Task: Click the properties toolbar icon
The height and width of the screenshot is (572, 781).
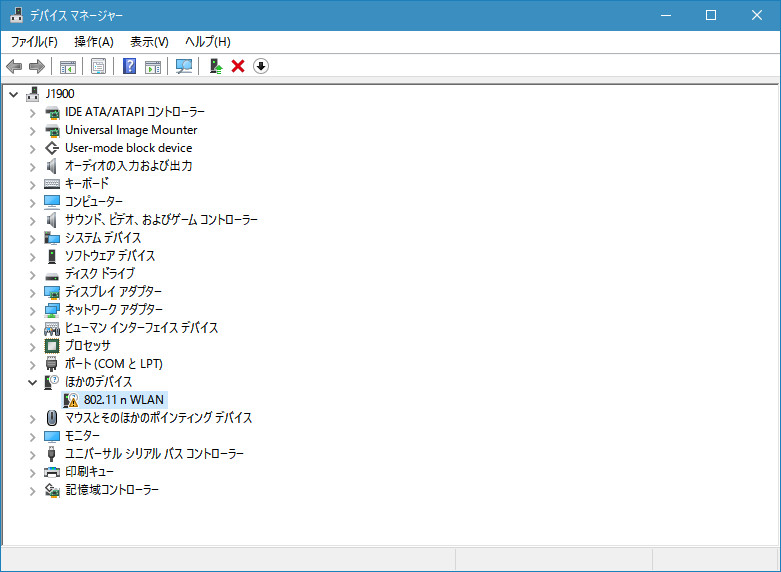Action: [x=99, y=66]
